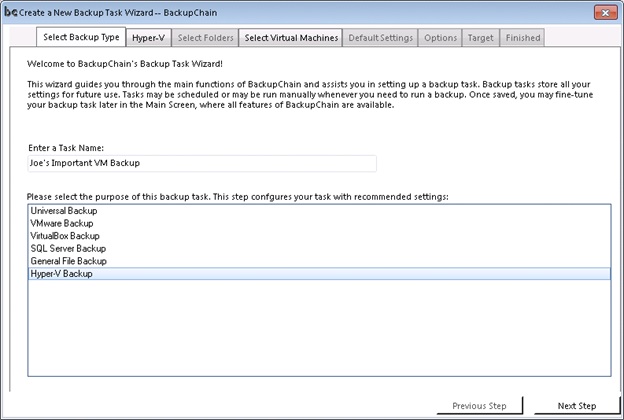This screenshot has height=420, width=624.
Task: Go to the Select Virtual Machines tab
Action: pos(291,38)
